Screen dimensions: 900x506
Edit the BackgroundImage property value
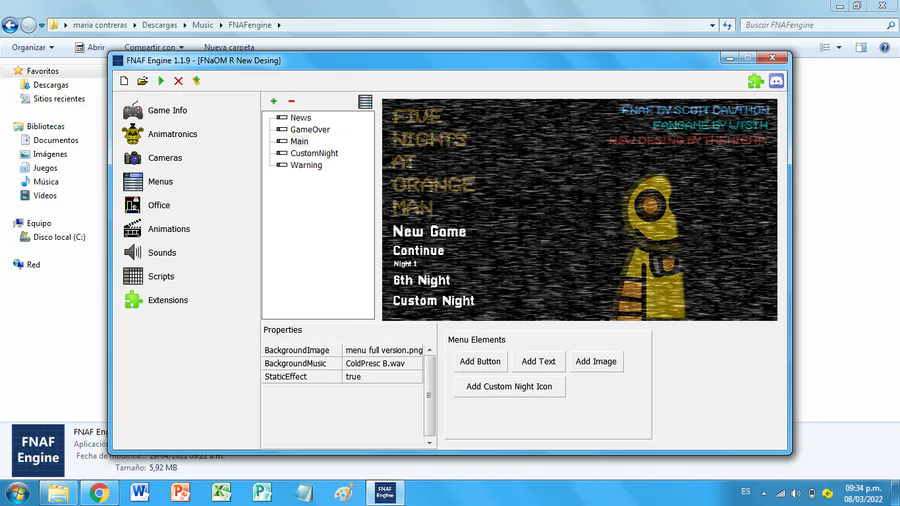click(383, 350)
